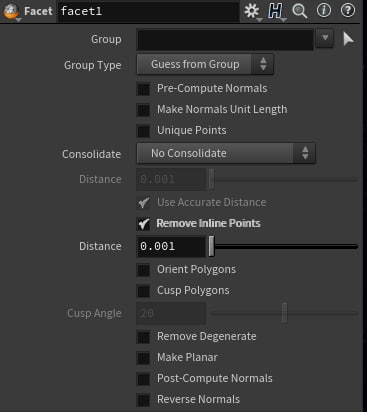Open the Consolidate dropdown menu
This screenshot has height=412, width=367.
226,153
